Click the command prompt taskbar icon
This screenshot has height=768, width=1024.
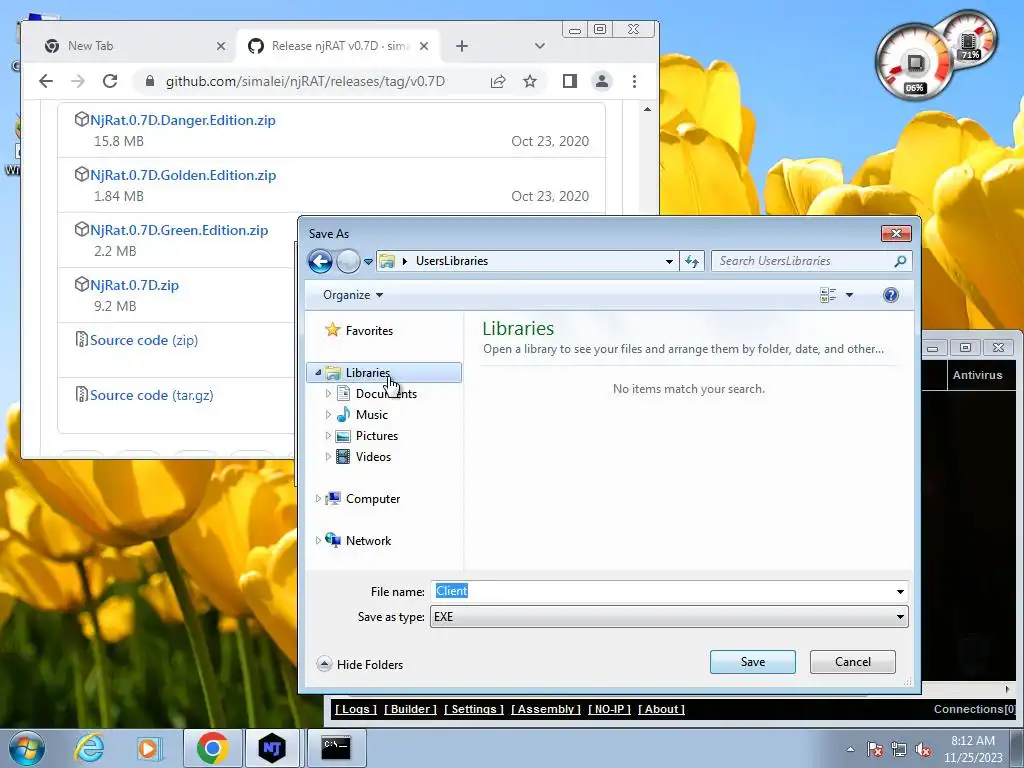tap(336, 748)
